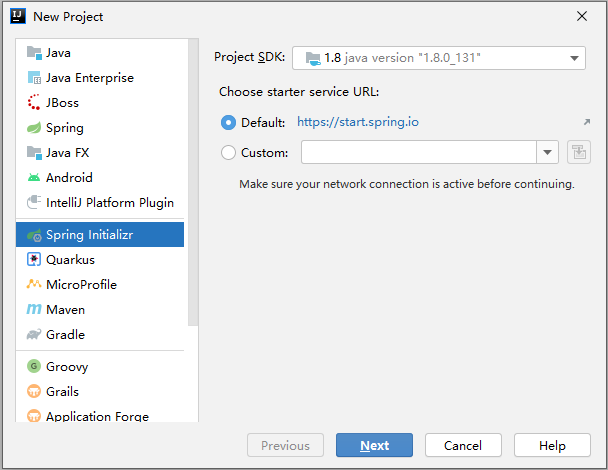Select the Quarkus project icon
Viewport: 608px width, 470px height.
(x=34, y=260)
